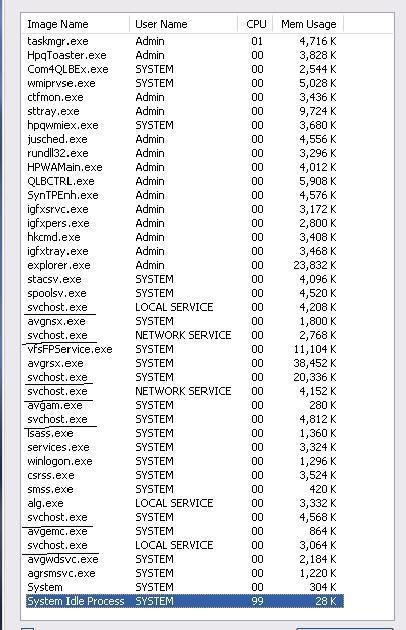Select the System Idle Process row

point(185,601)
